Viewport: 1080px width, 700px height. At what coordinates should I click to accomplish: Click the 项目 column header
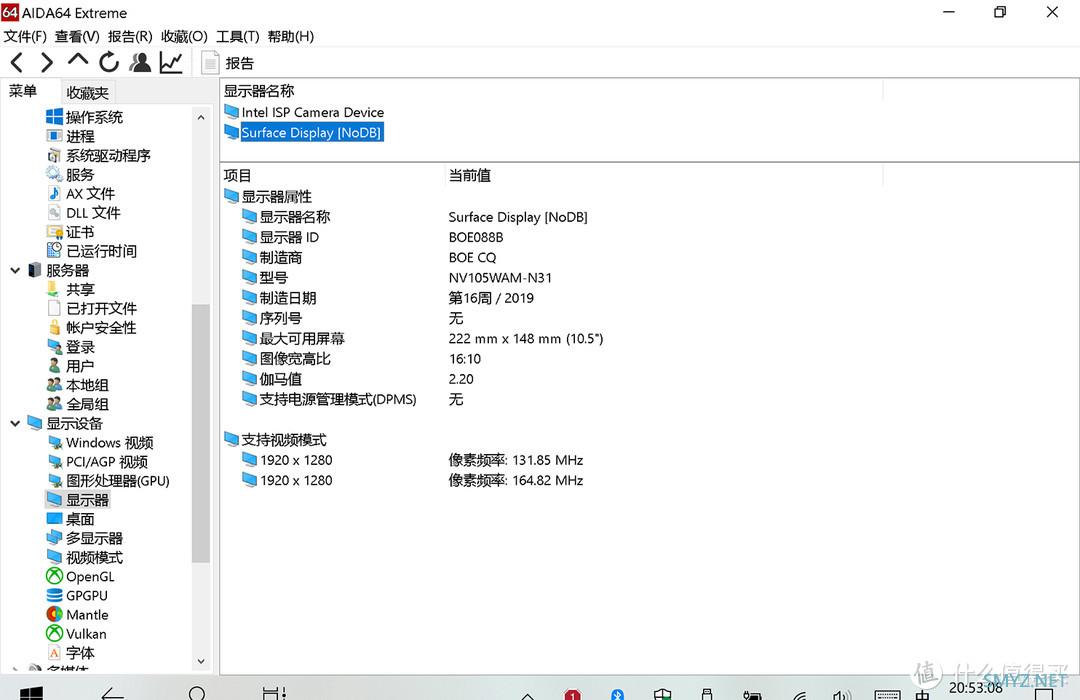[x=238, y=176]
